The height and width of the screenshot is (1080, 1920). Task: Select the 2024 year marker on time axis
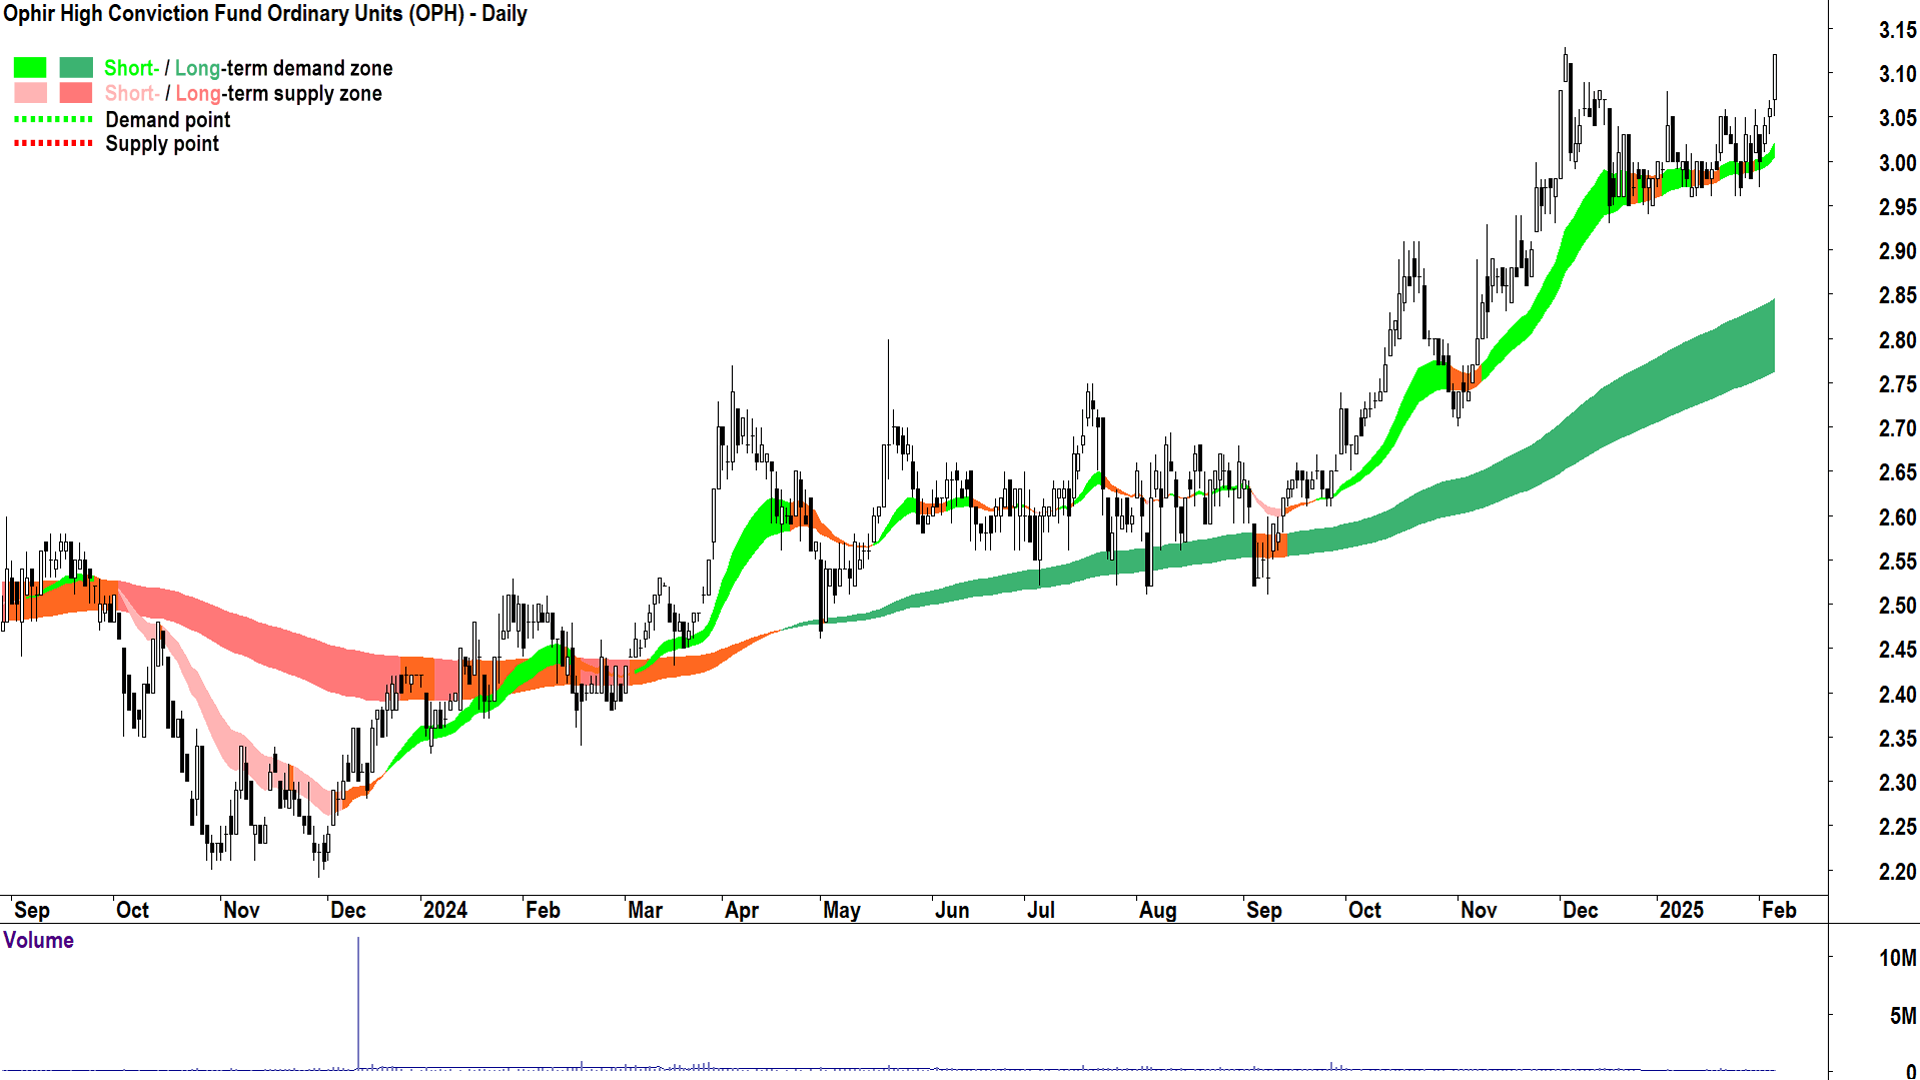[x=445, y=910]
